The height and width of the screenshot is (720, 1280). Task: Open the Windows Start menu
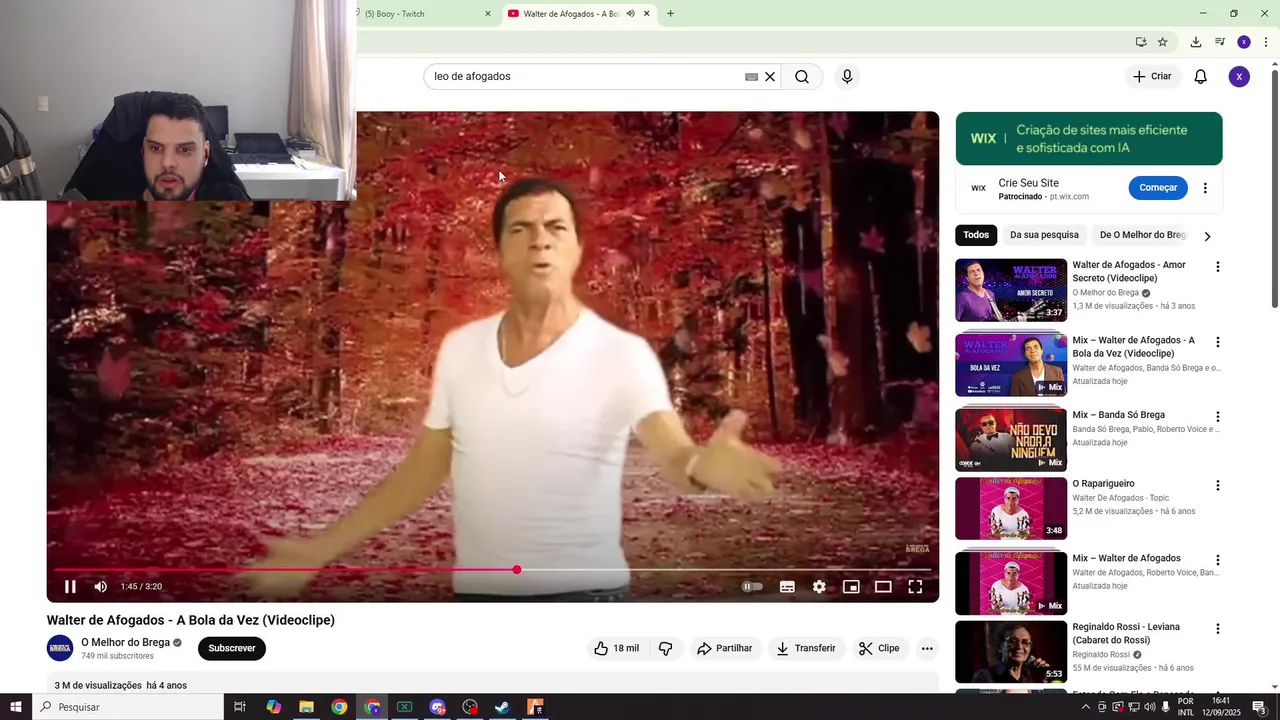(x=16, y=707)
